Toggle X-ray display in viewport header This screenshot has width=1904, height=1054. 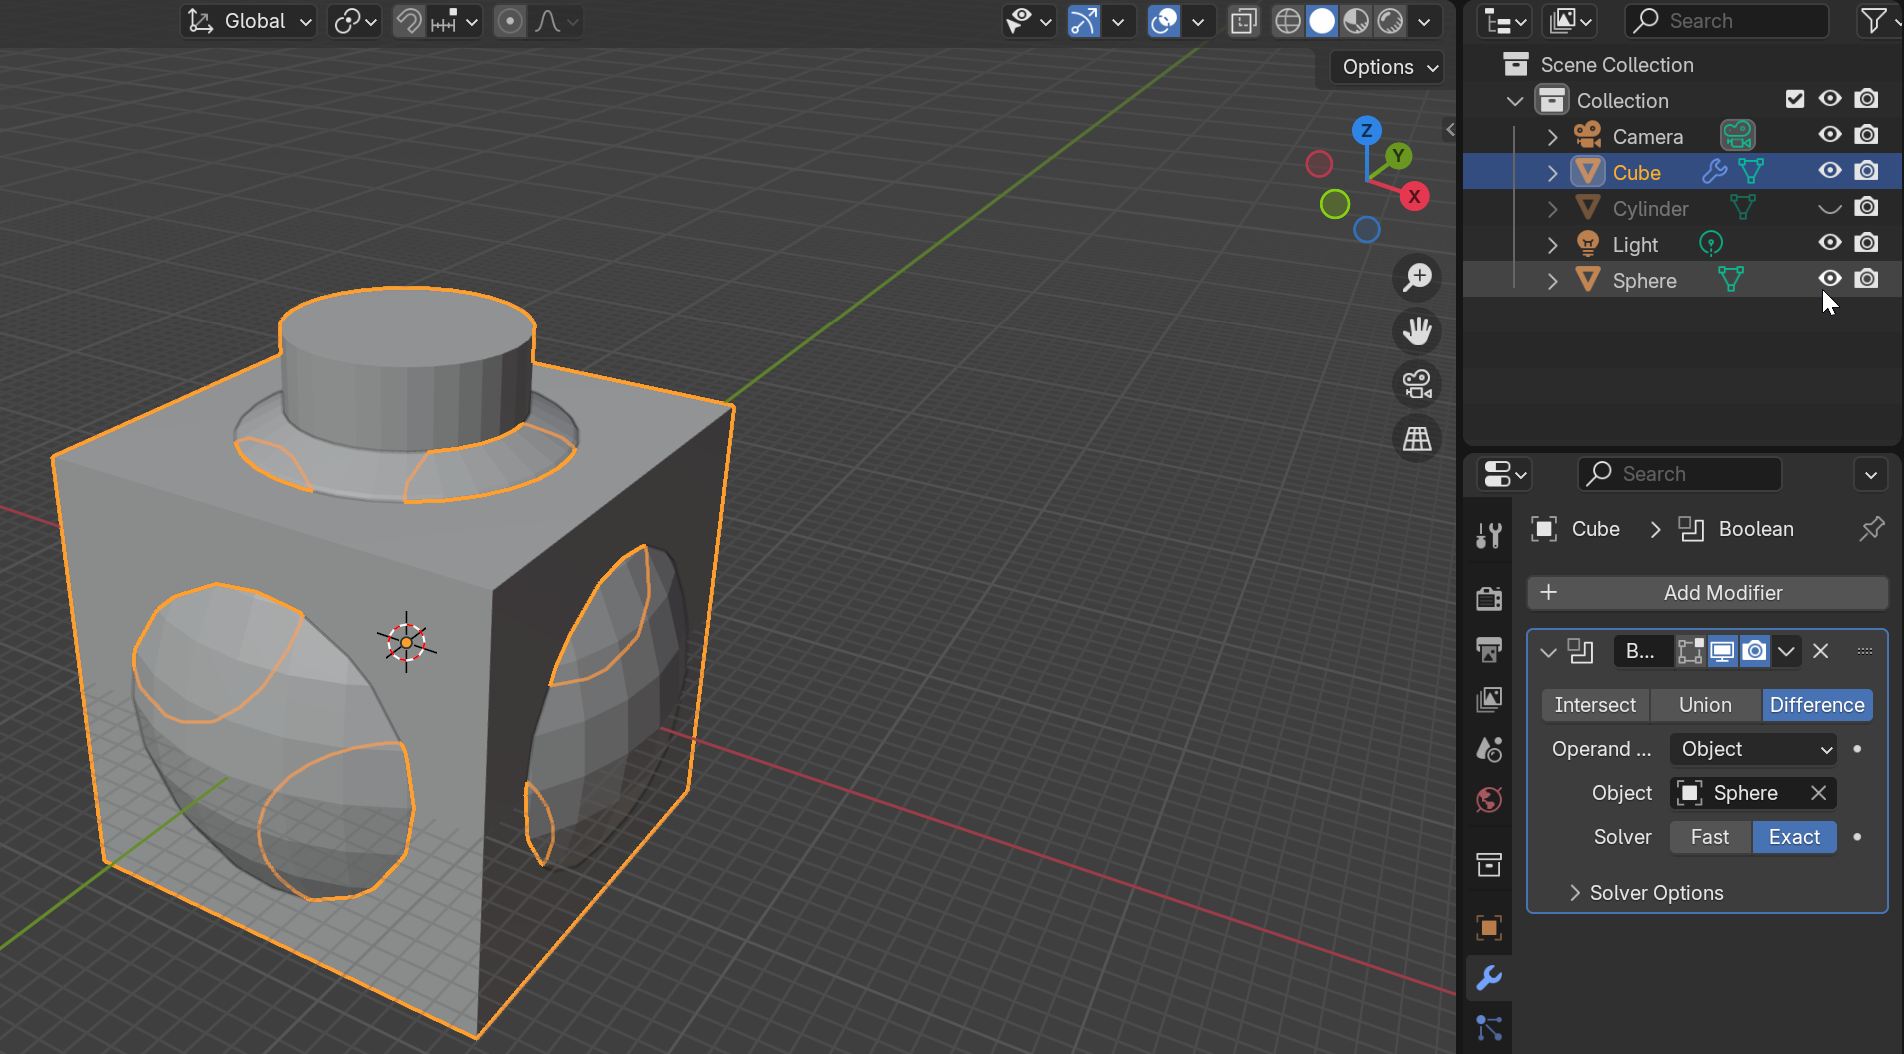[1244, 21]
